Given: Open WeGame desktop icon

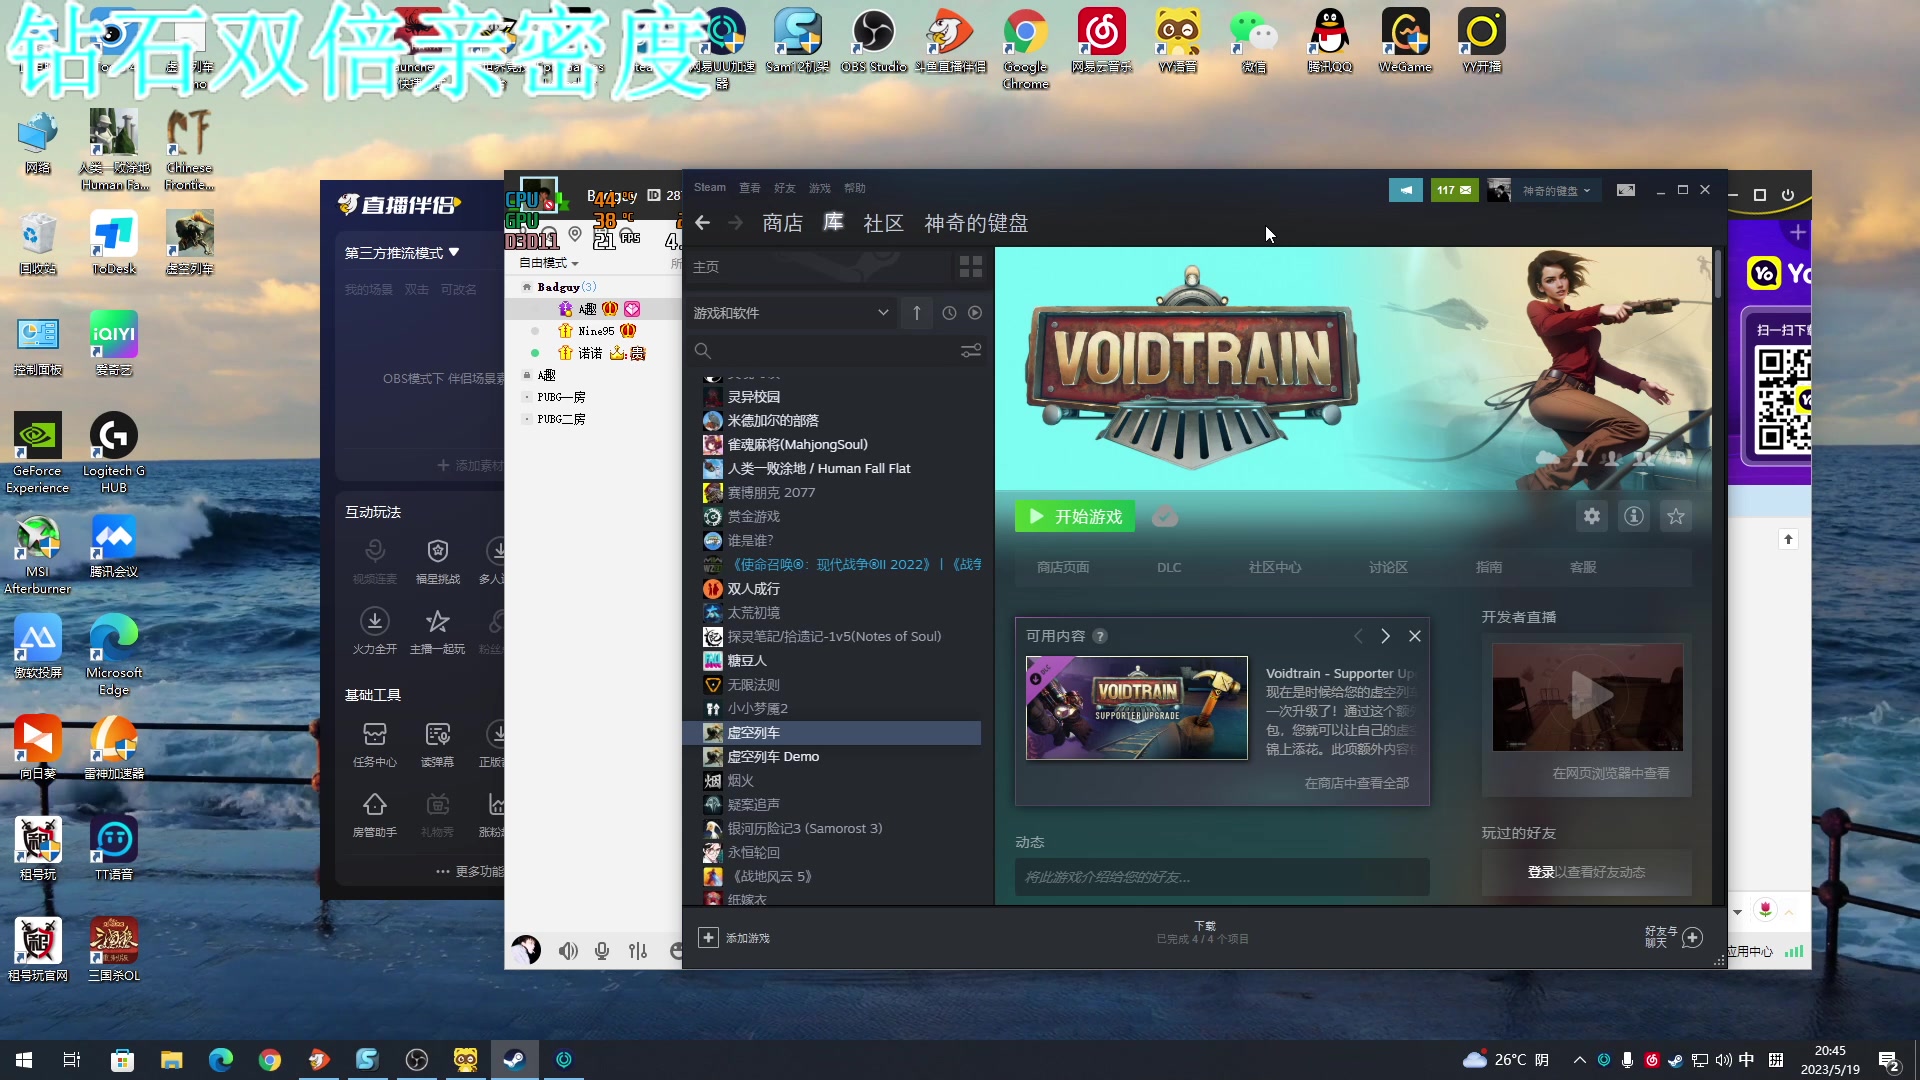Looking at the screenshot, I should pos(1406,42).
